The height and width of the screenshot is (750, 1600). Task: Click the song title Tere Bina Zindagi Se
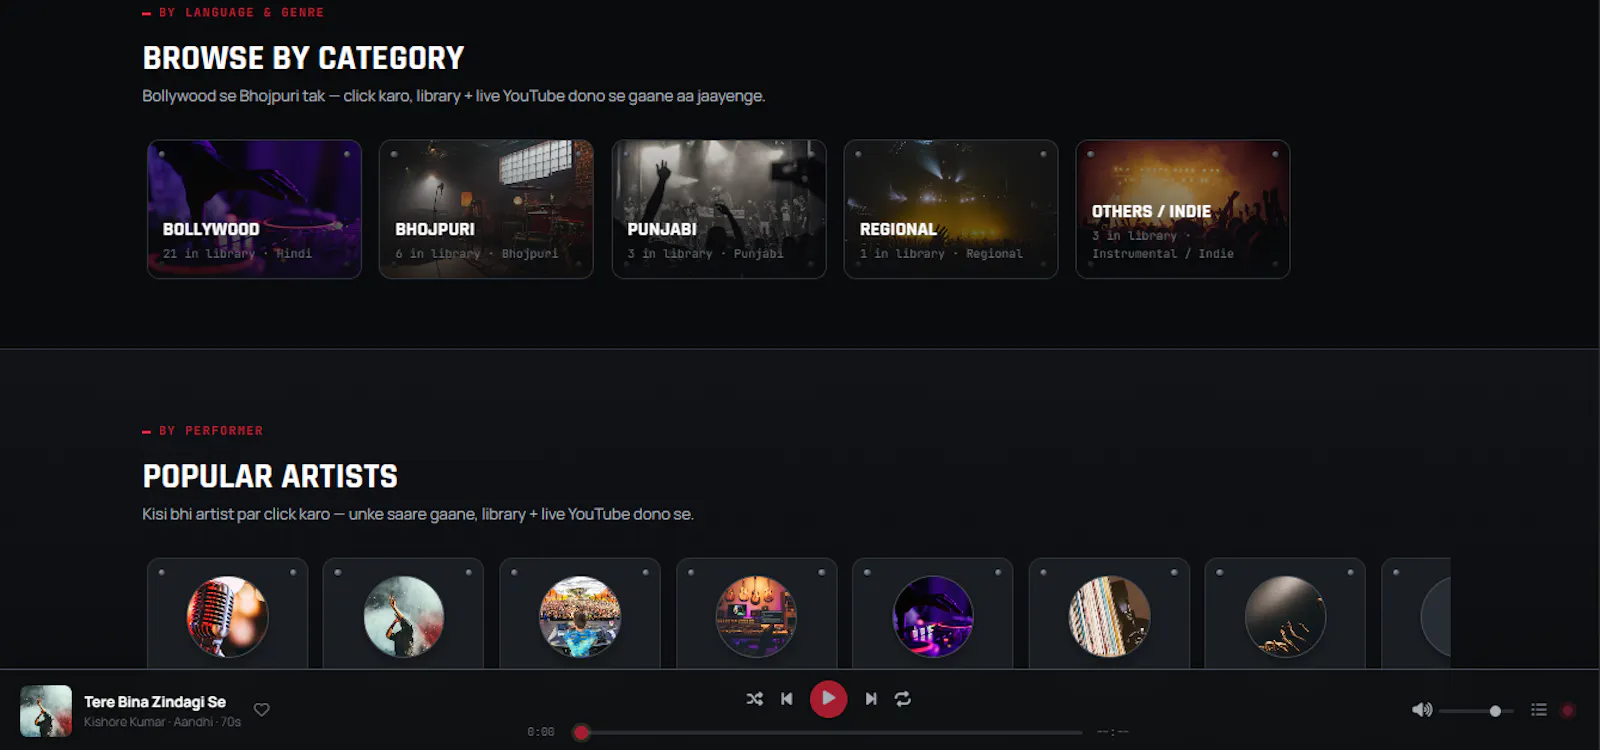click(155, 702)
